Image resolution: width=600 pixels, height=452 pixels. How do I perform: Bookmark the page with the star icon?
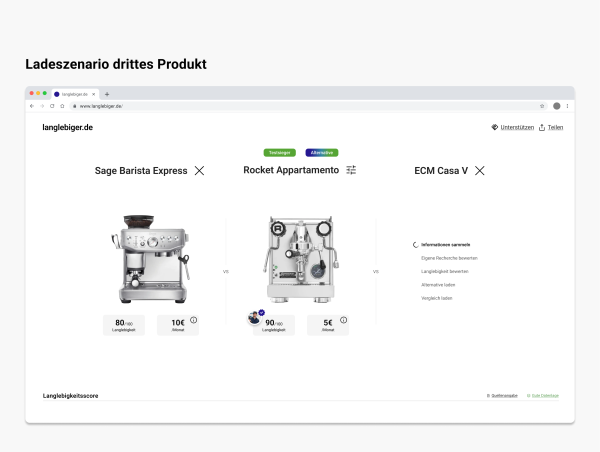[x=542, y=105]
